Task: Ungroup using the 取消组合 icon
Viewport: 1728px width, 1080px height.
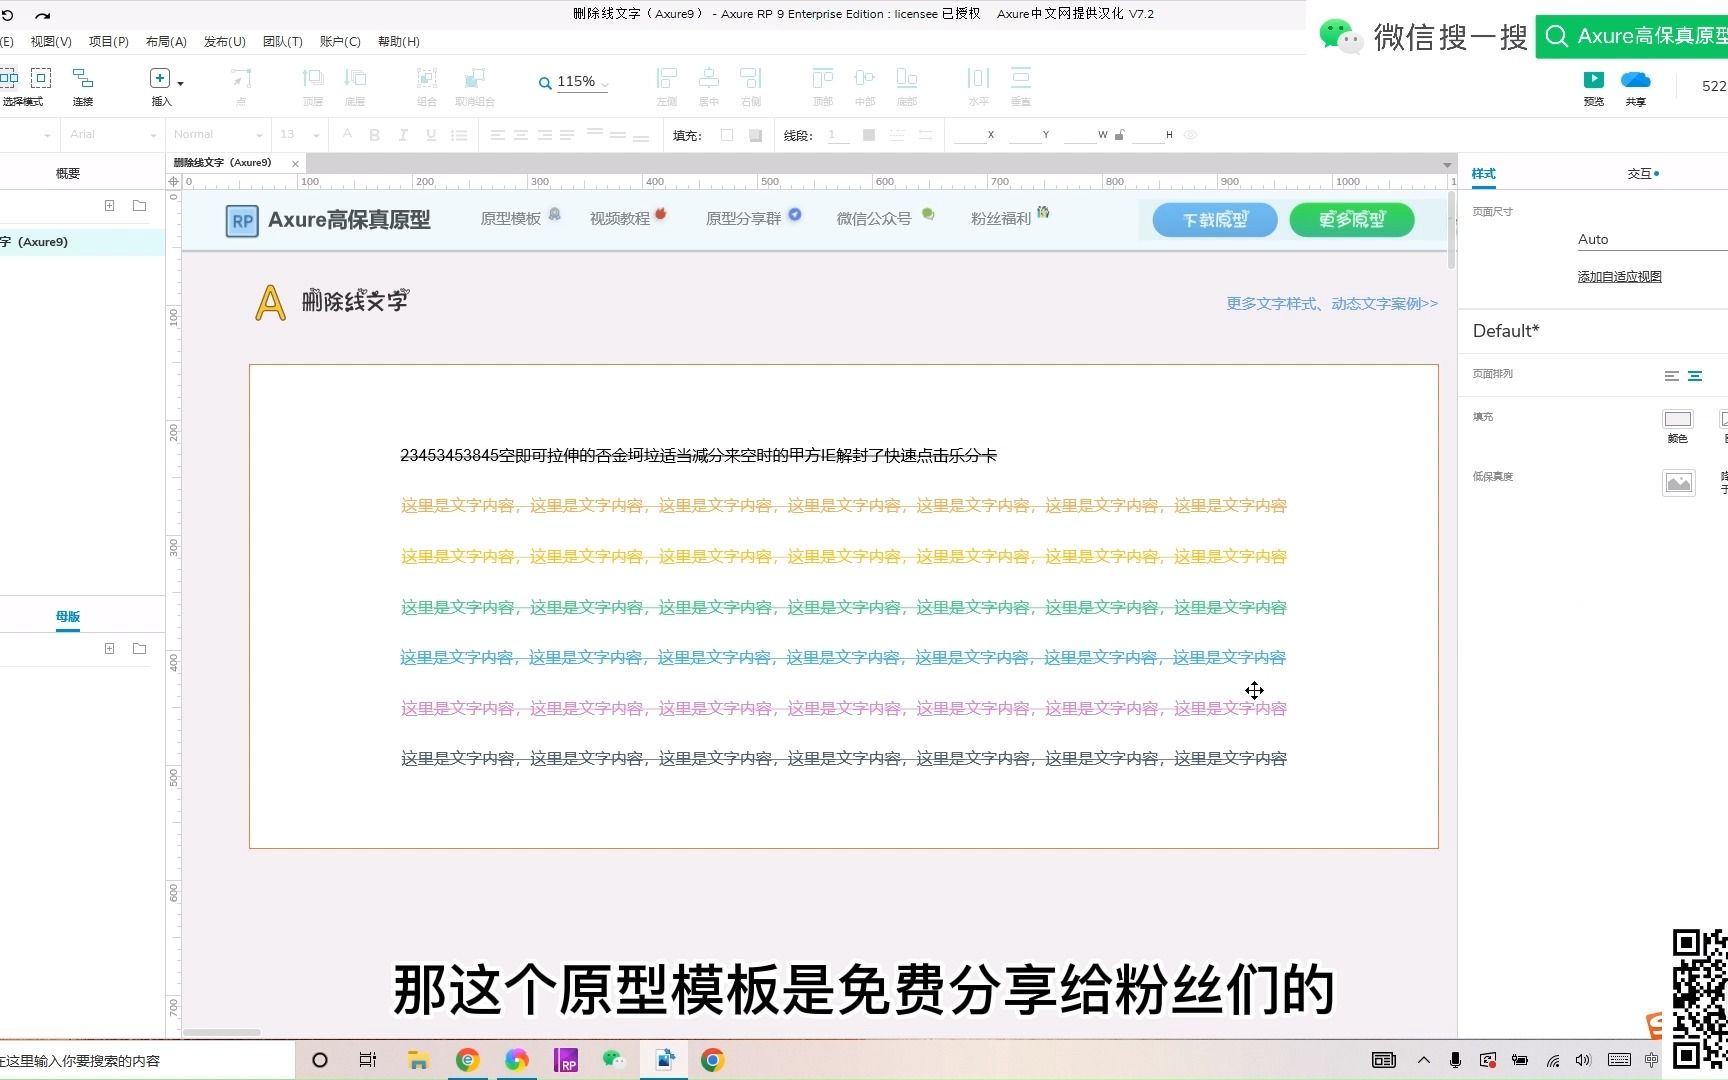Action: (474, 80)
